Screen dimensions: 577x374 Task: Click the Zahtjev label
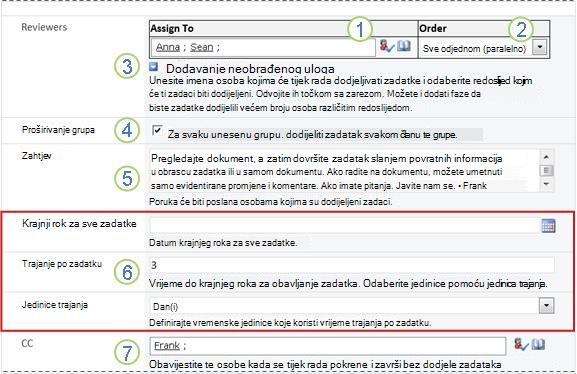36,156
